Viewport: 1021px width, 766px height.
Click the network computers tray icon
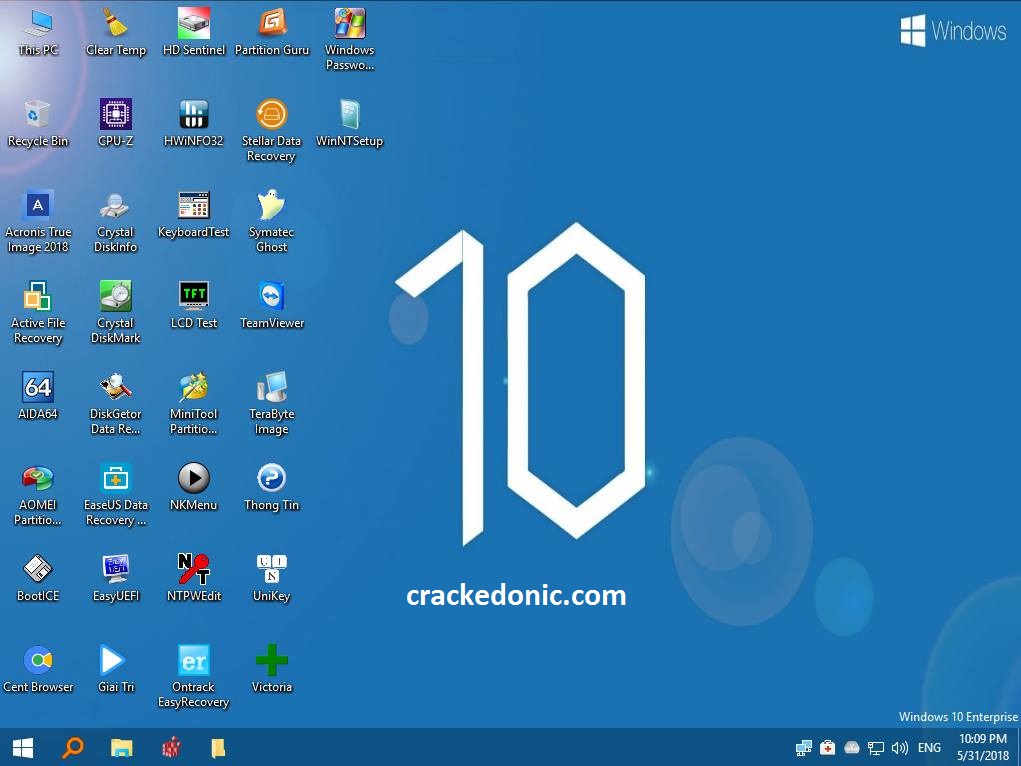click(804, 748)
